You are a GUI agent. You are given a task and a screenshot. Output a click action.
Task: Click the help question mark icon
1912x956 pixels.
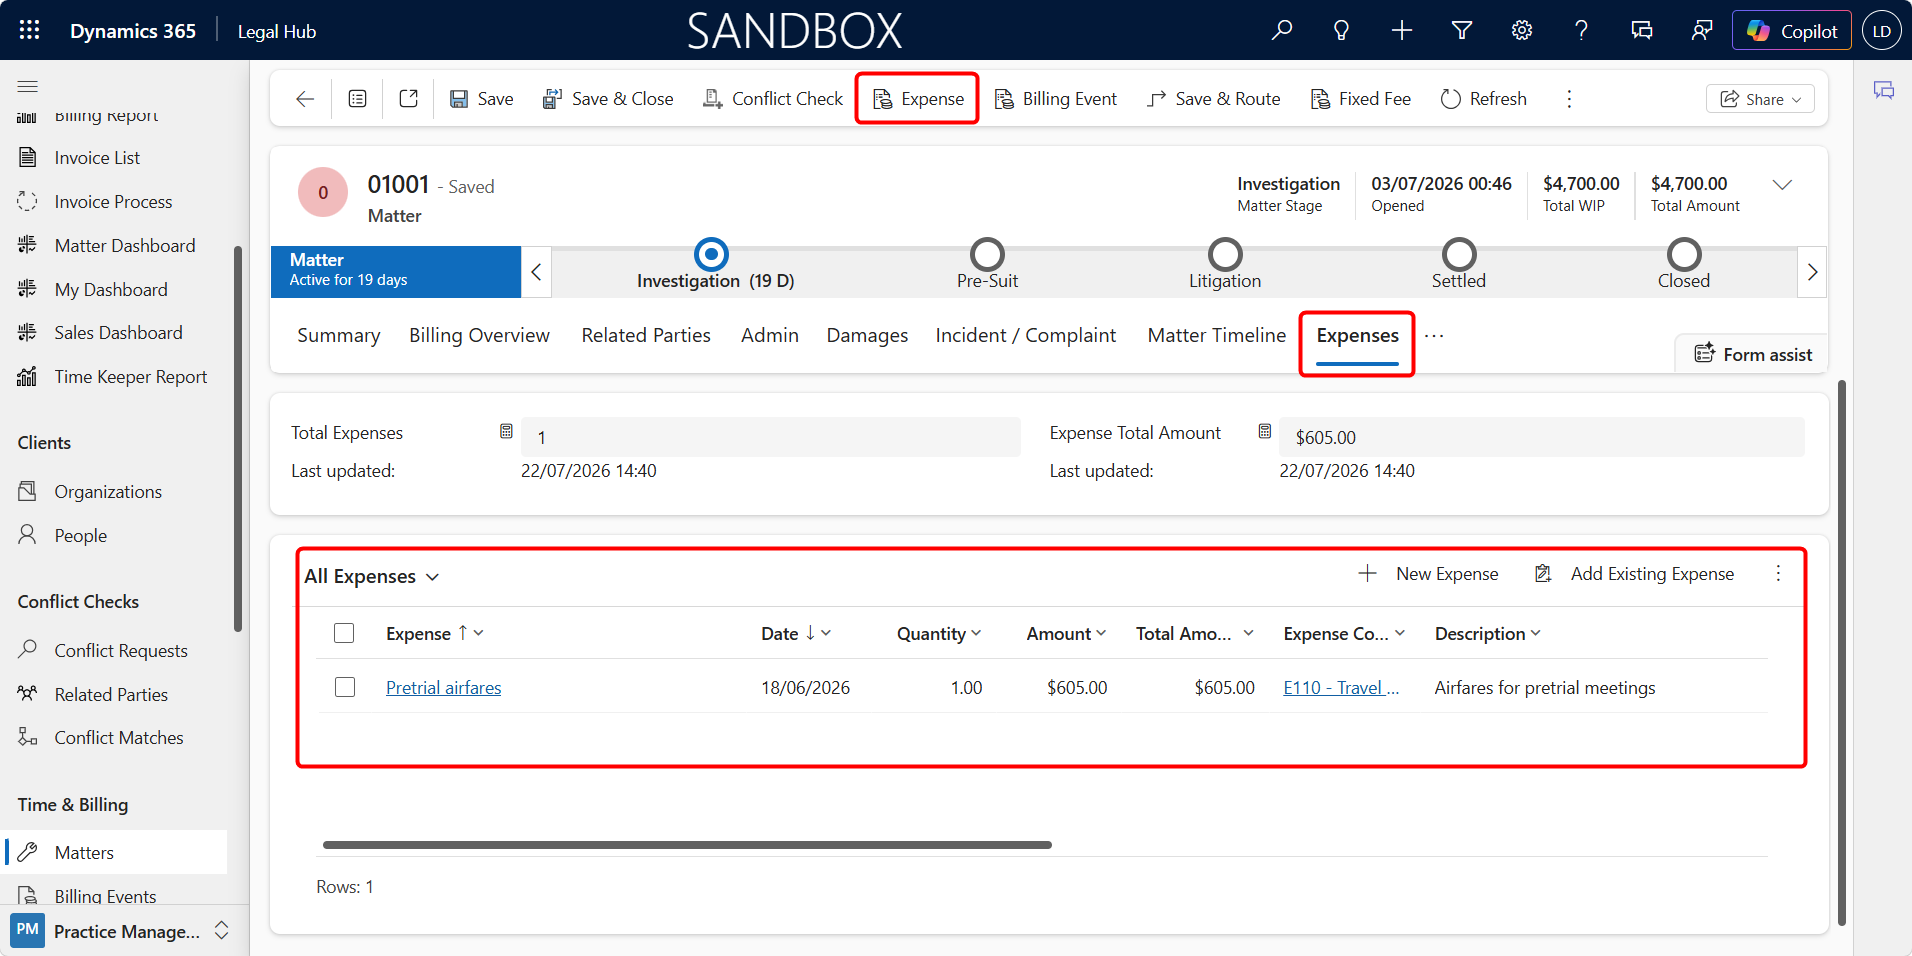pos(1582,30)
